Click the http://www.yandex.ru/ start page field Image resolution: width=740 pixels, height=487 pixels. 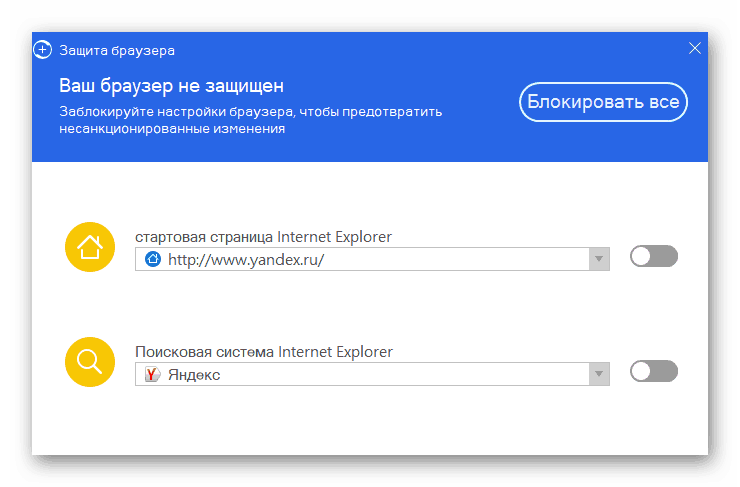point(370,259)
